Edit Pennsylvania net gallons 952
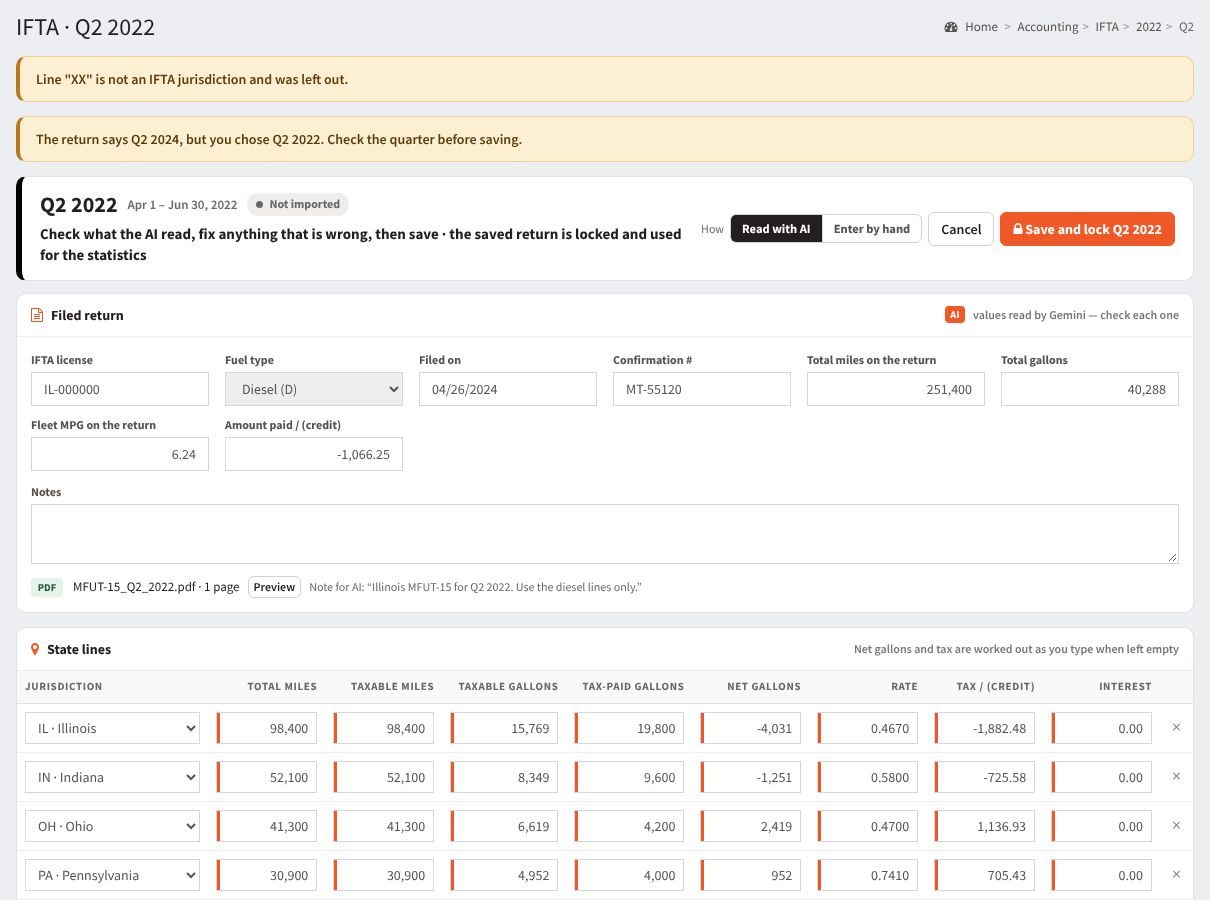The width and height of the screenshot is (1210, 900). (751, 875)
